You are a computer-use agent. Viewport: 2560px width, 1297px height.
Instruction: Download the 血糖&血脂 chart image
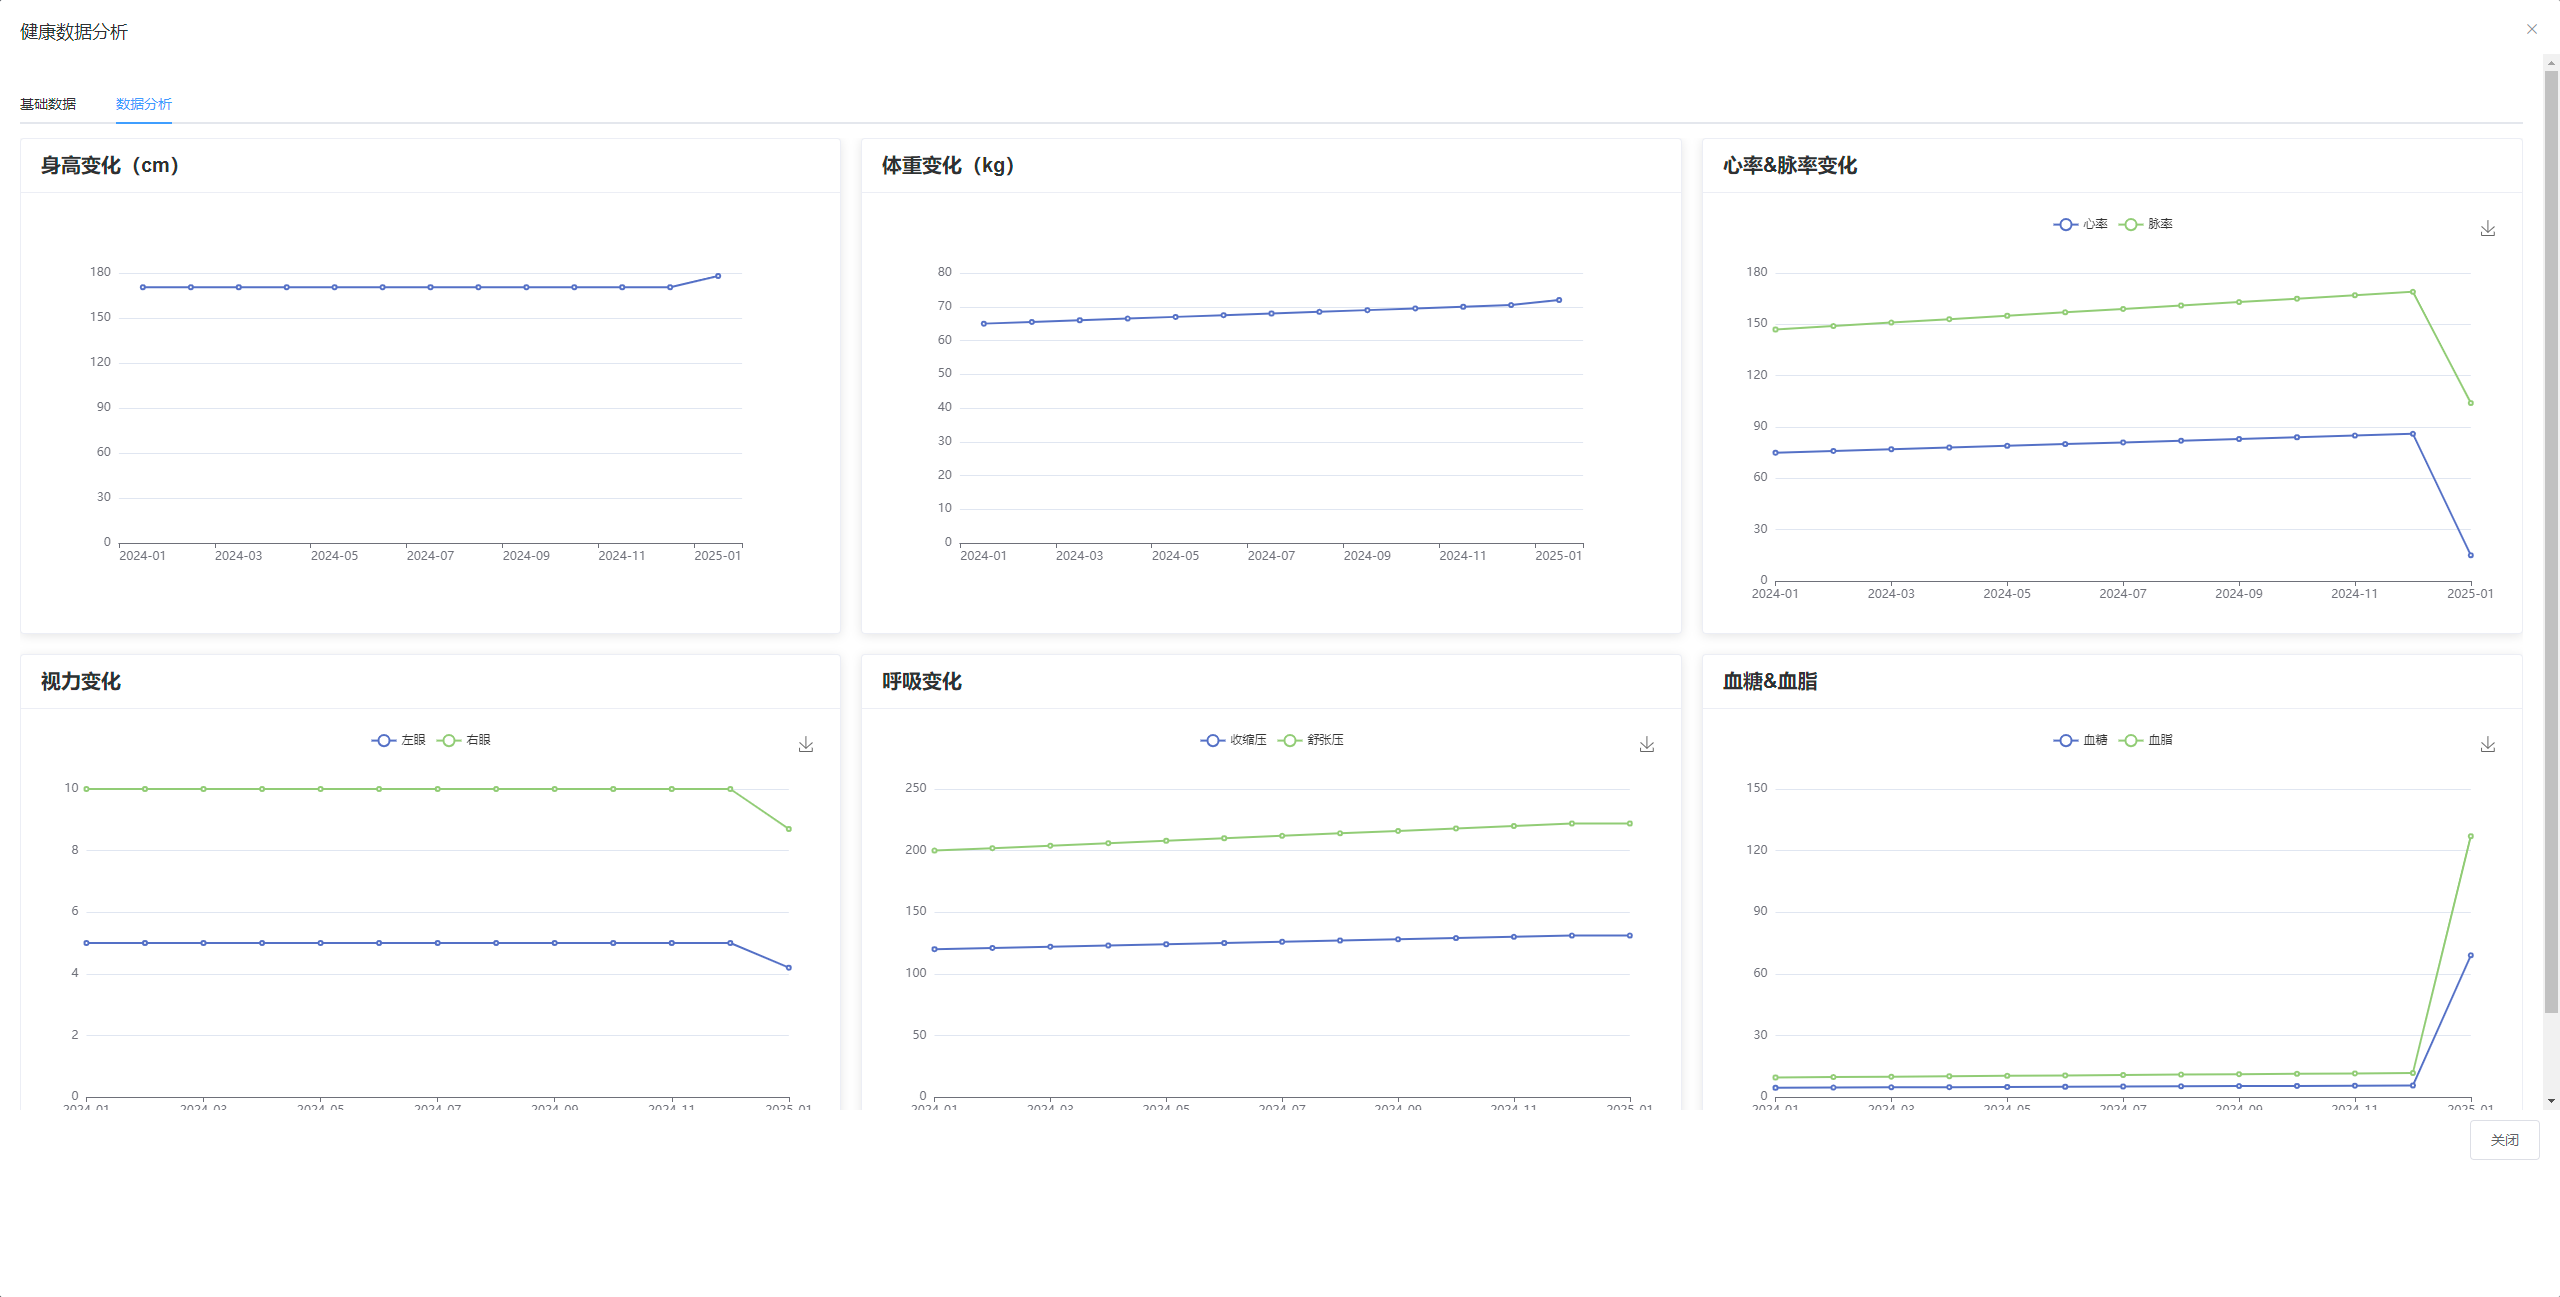pyautogui.click(x=2488, y=745)
